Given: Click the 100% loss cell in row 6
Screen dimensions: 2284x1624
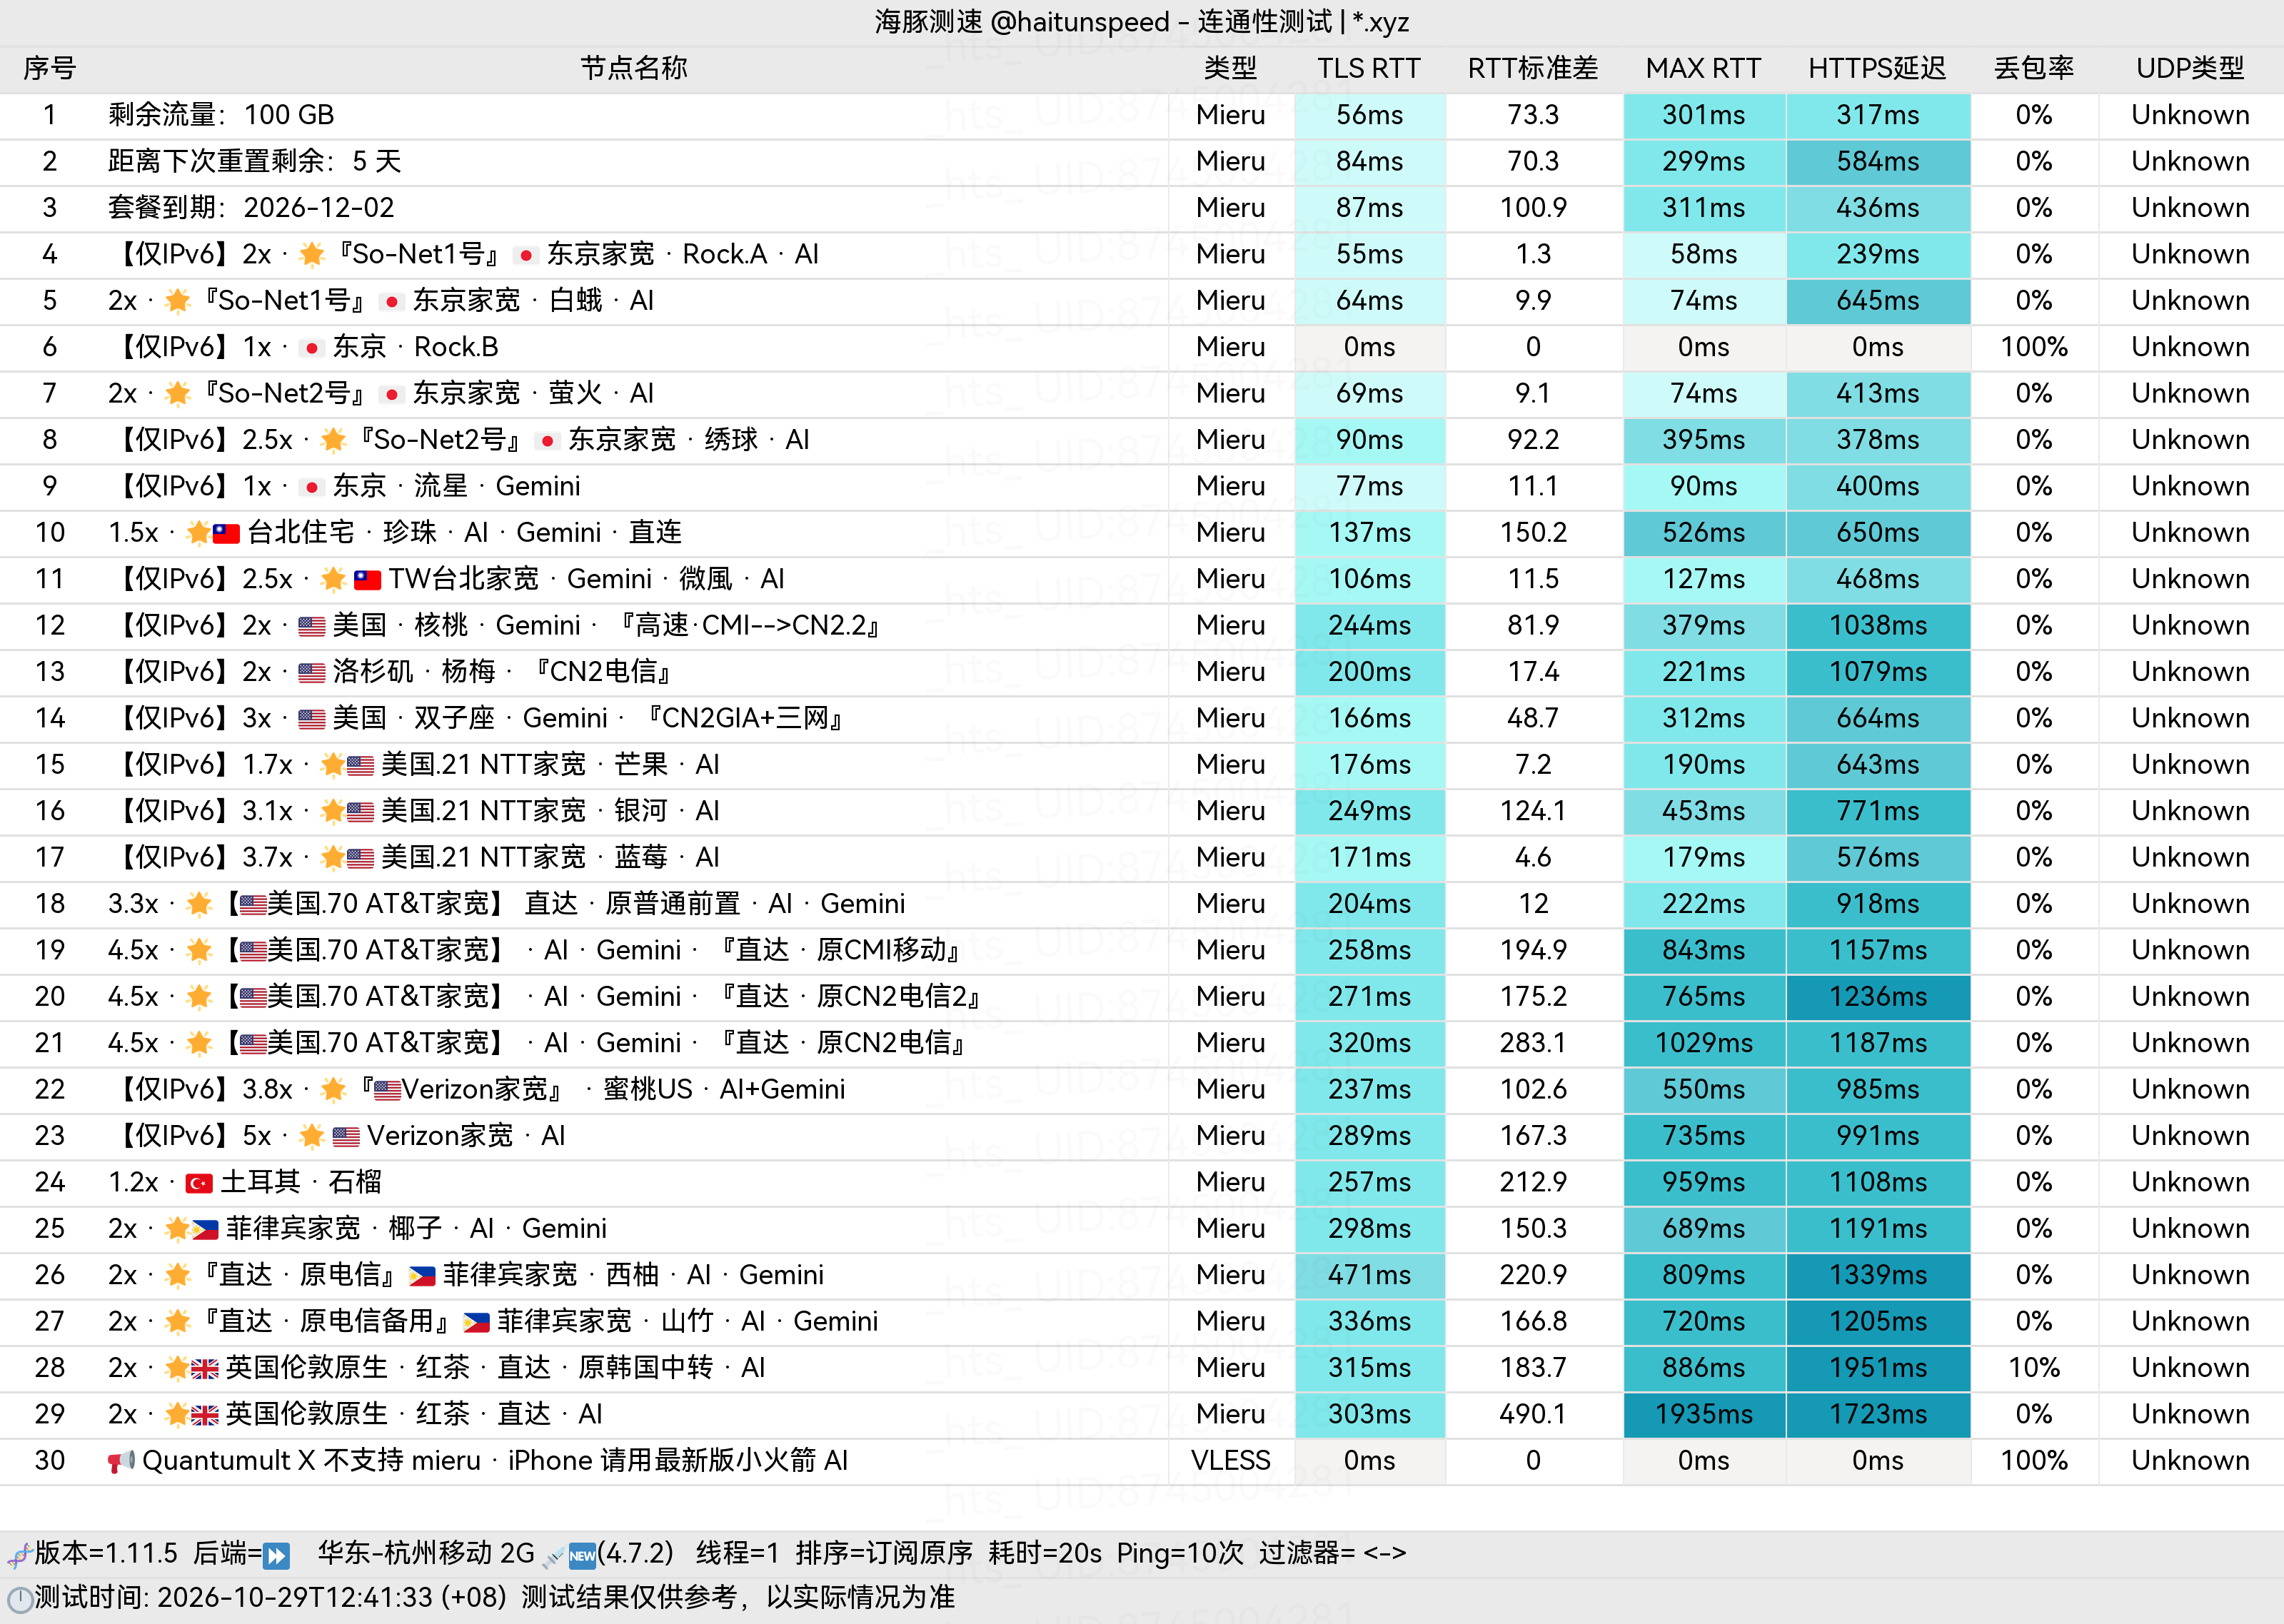Looking at the screenshot, I should [x=2034, y=347].
